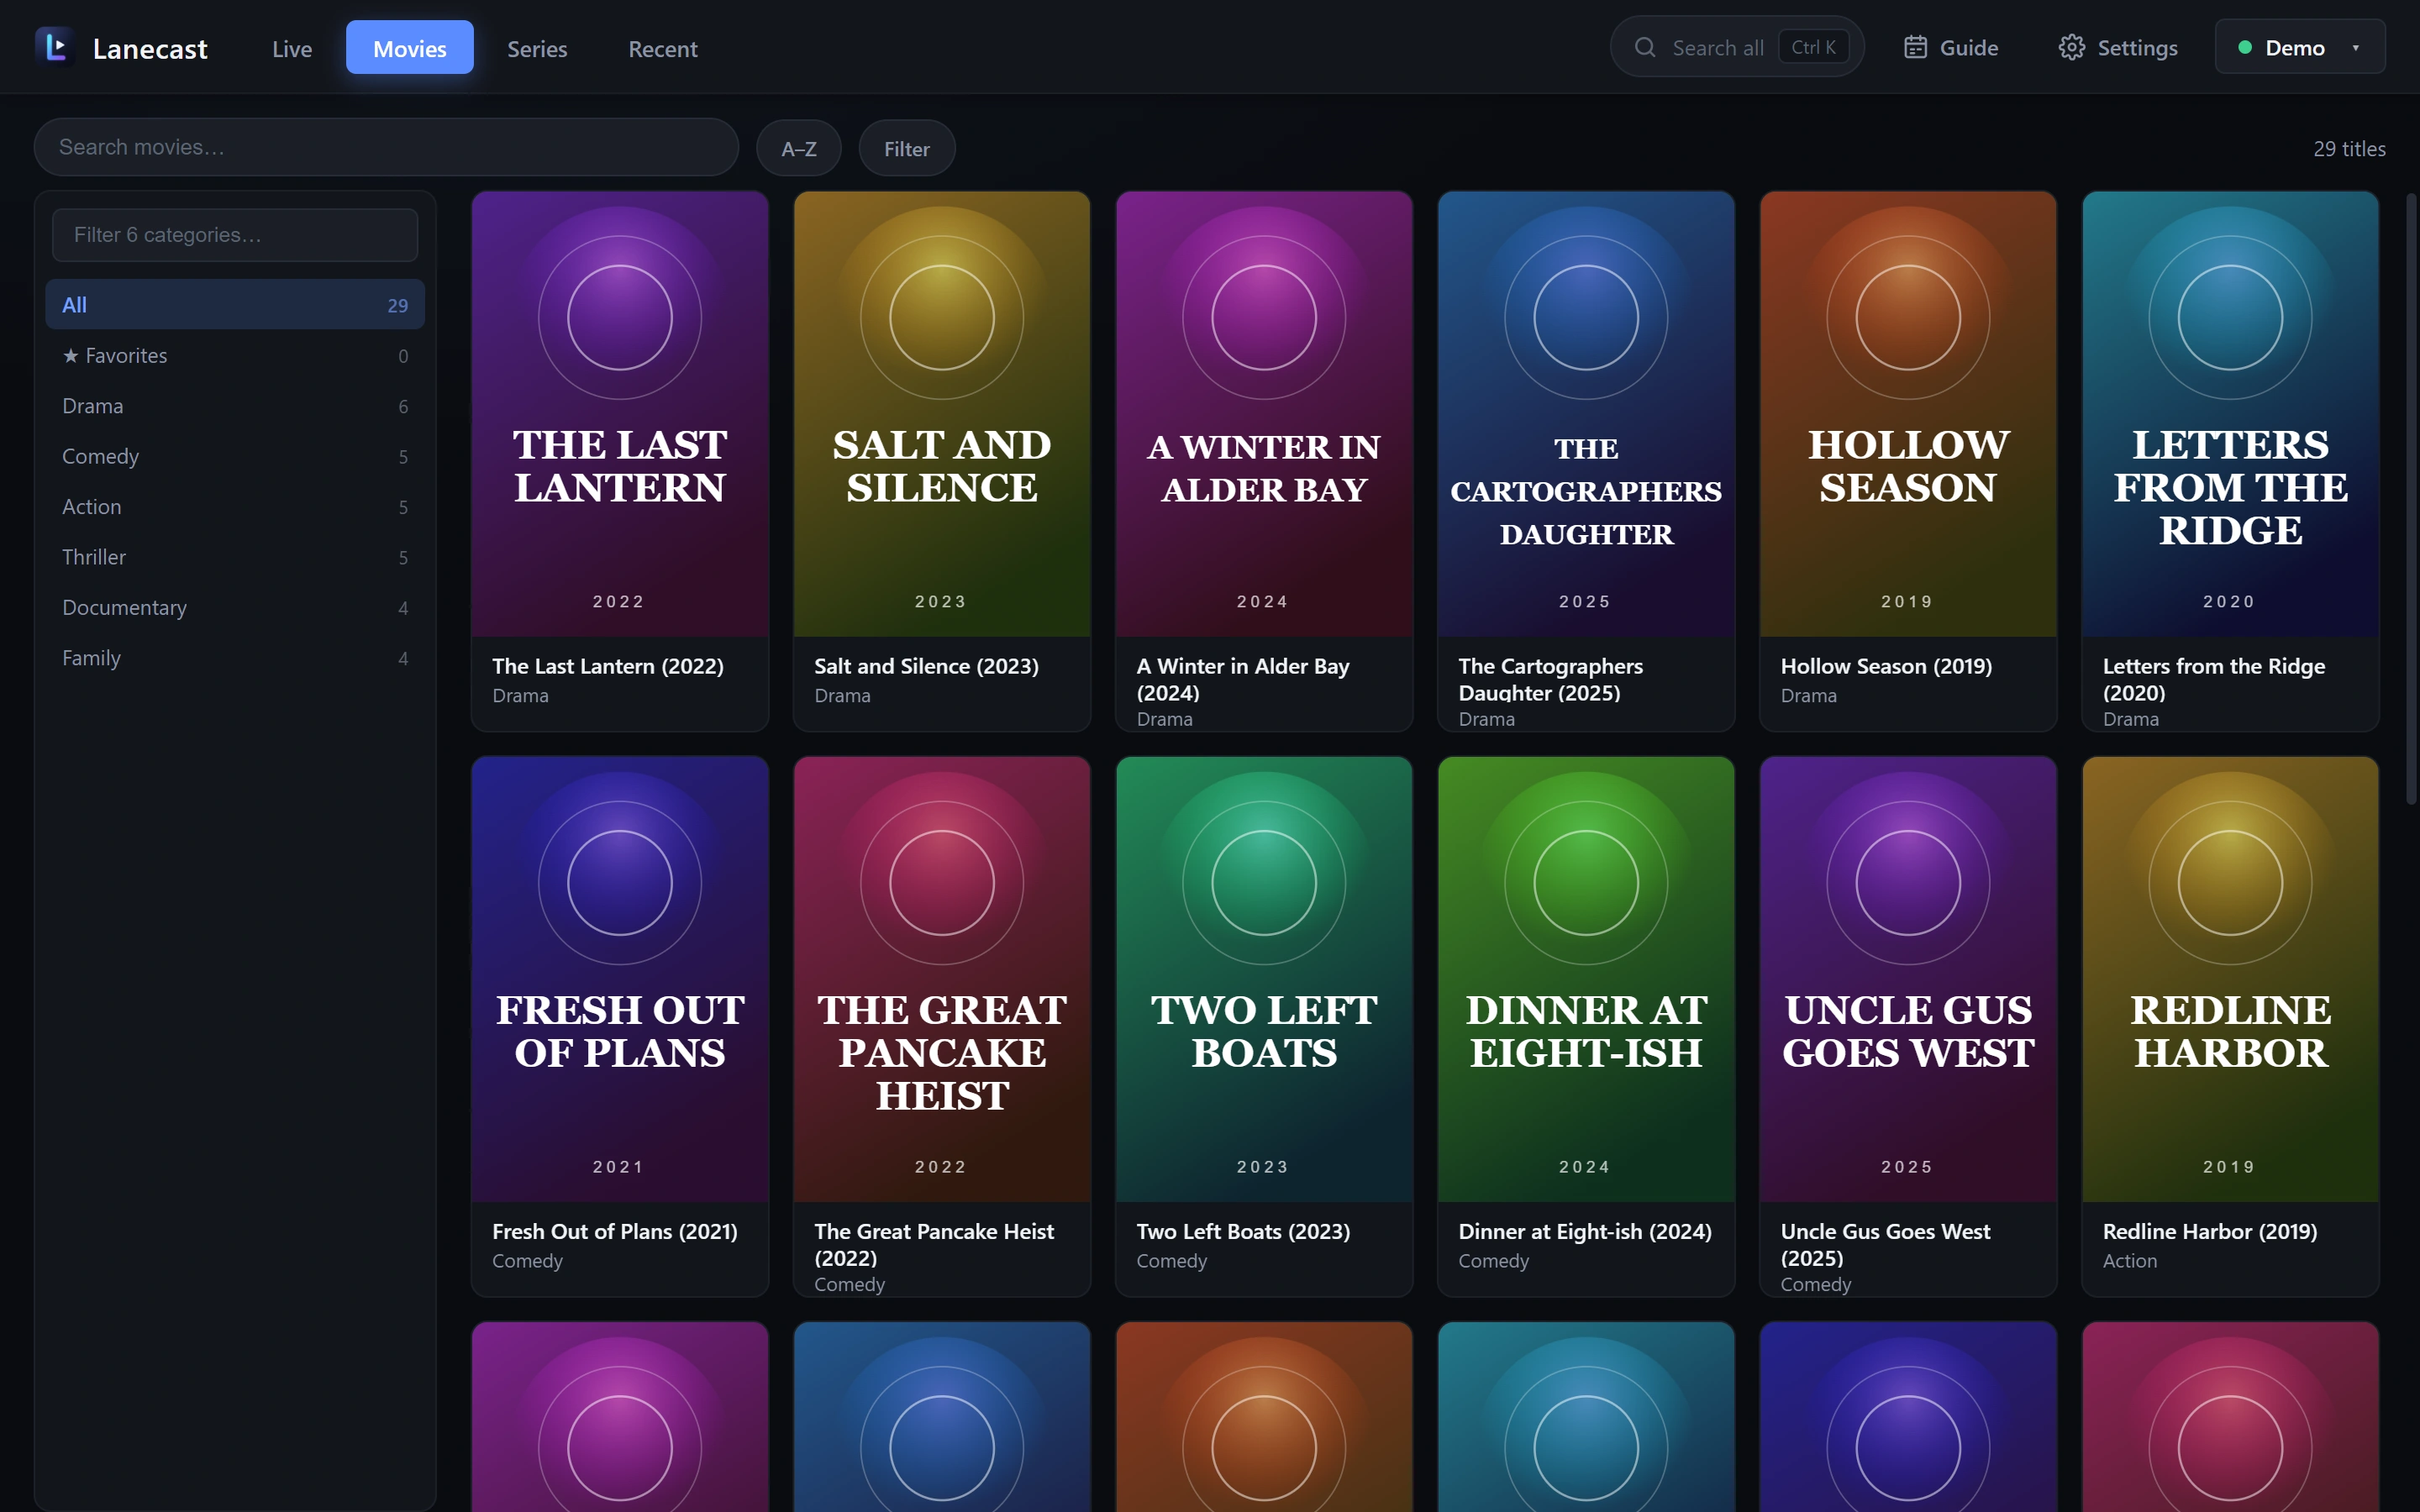2420x1512 pixels.
Task: Open Uncle Gus Goes West poster
Action: (x=1908, y=979)
